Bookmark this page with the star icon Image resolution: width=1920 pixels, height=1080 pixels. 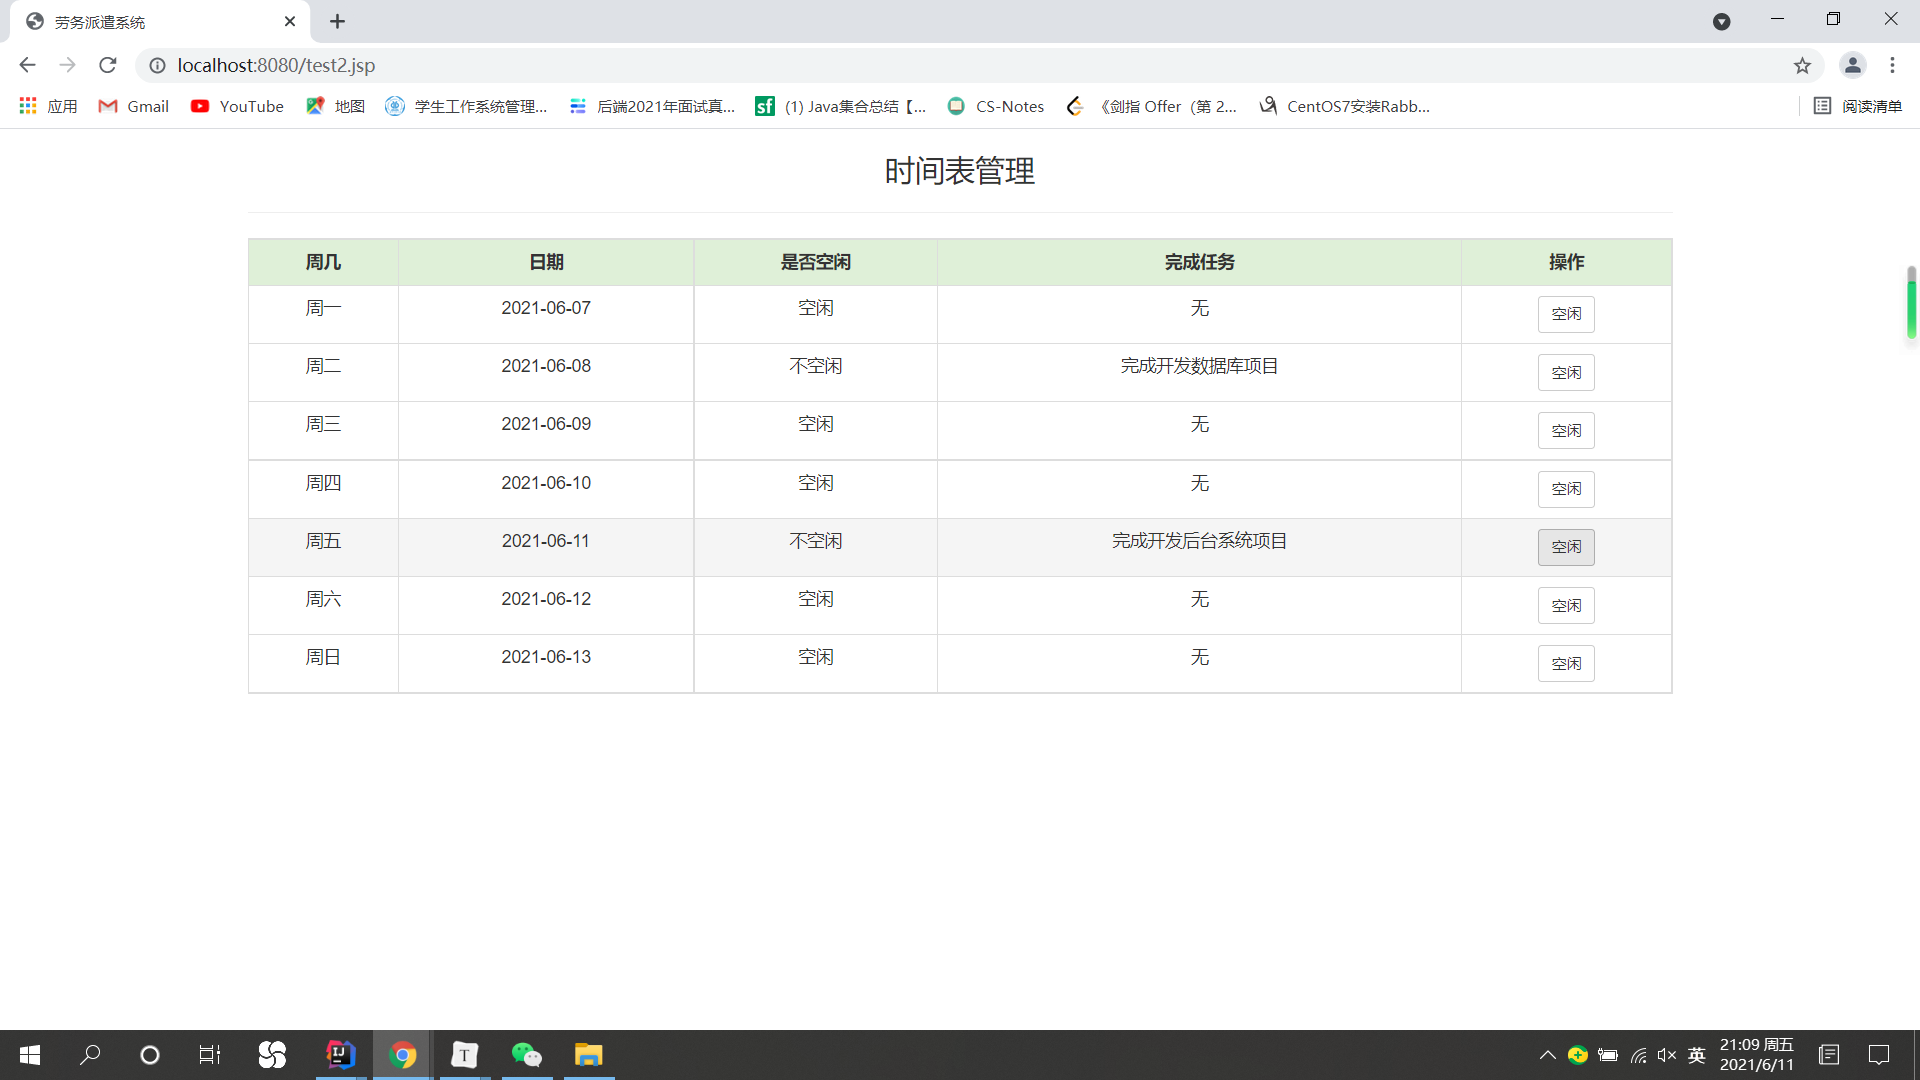(1802, 65)
